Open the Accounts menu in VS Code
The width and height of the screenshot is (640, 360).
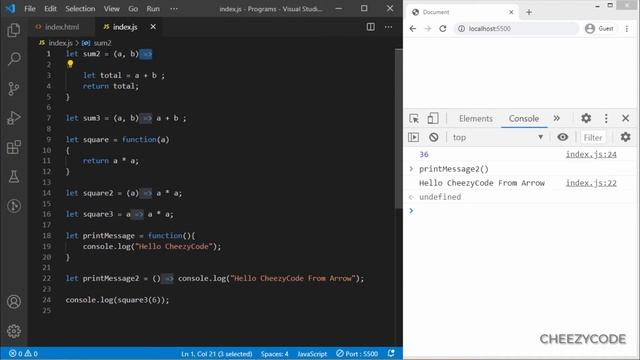coord(13,302)
